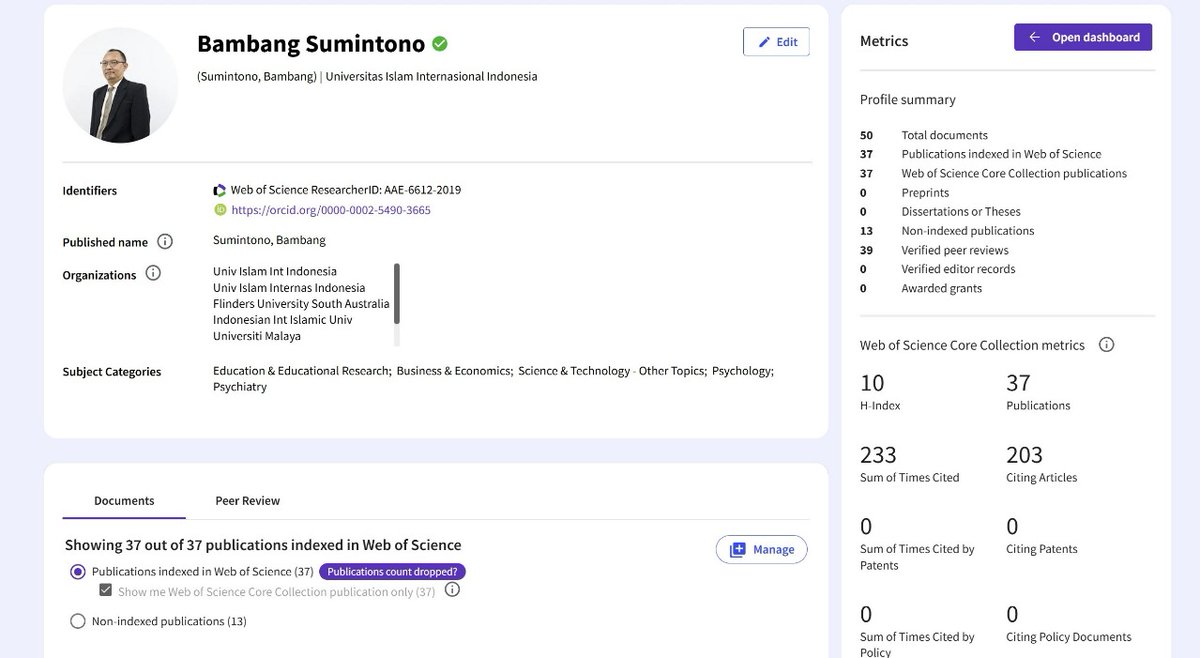
Task: Click the Web of Science ResearcherID icon
Action: tap(219, 188)
